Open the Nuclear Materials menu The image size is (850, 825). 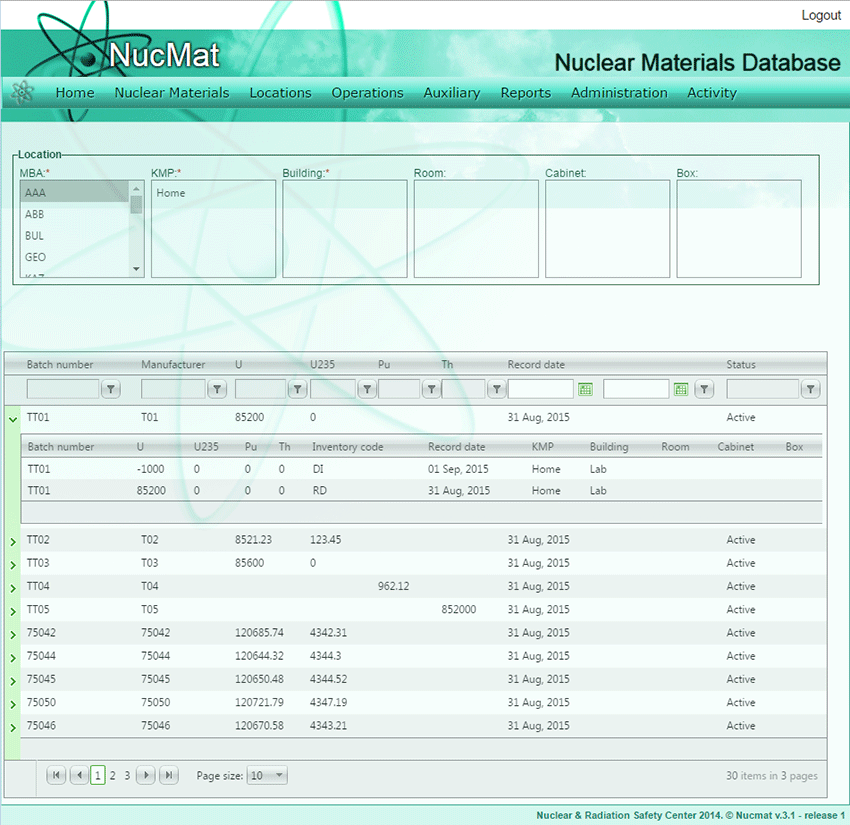click(x=172, y=93)
